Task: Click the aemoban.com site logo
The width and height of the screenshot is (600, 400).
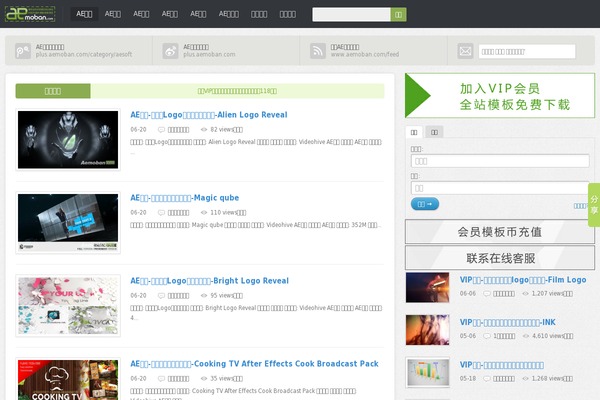Action: 30,14
